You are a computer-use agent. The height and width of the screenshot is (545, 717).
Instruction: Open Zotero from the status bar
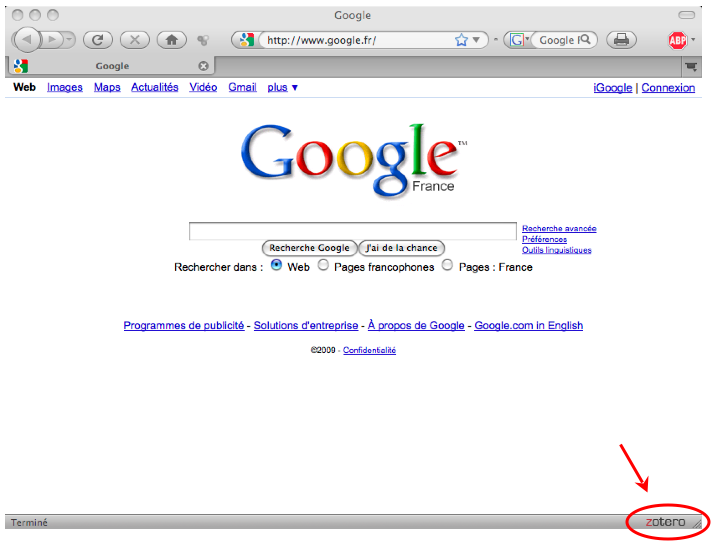pyautogui.click(x=665, y=522)
